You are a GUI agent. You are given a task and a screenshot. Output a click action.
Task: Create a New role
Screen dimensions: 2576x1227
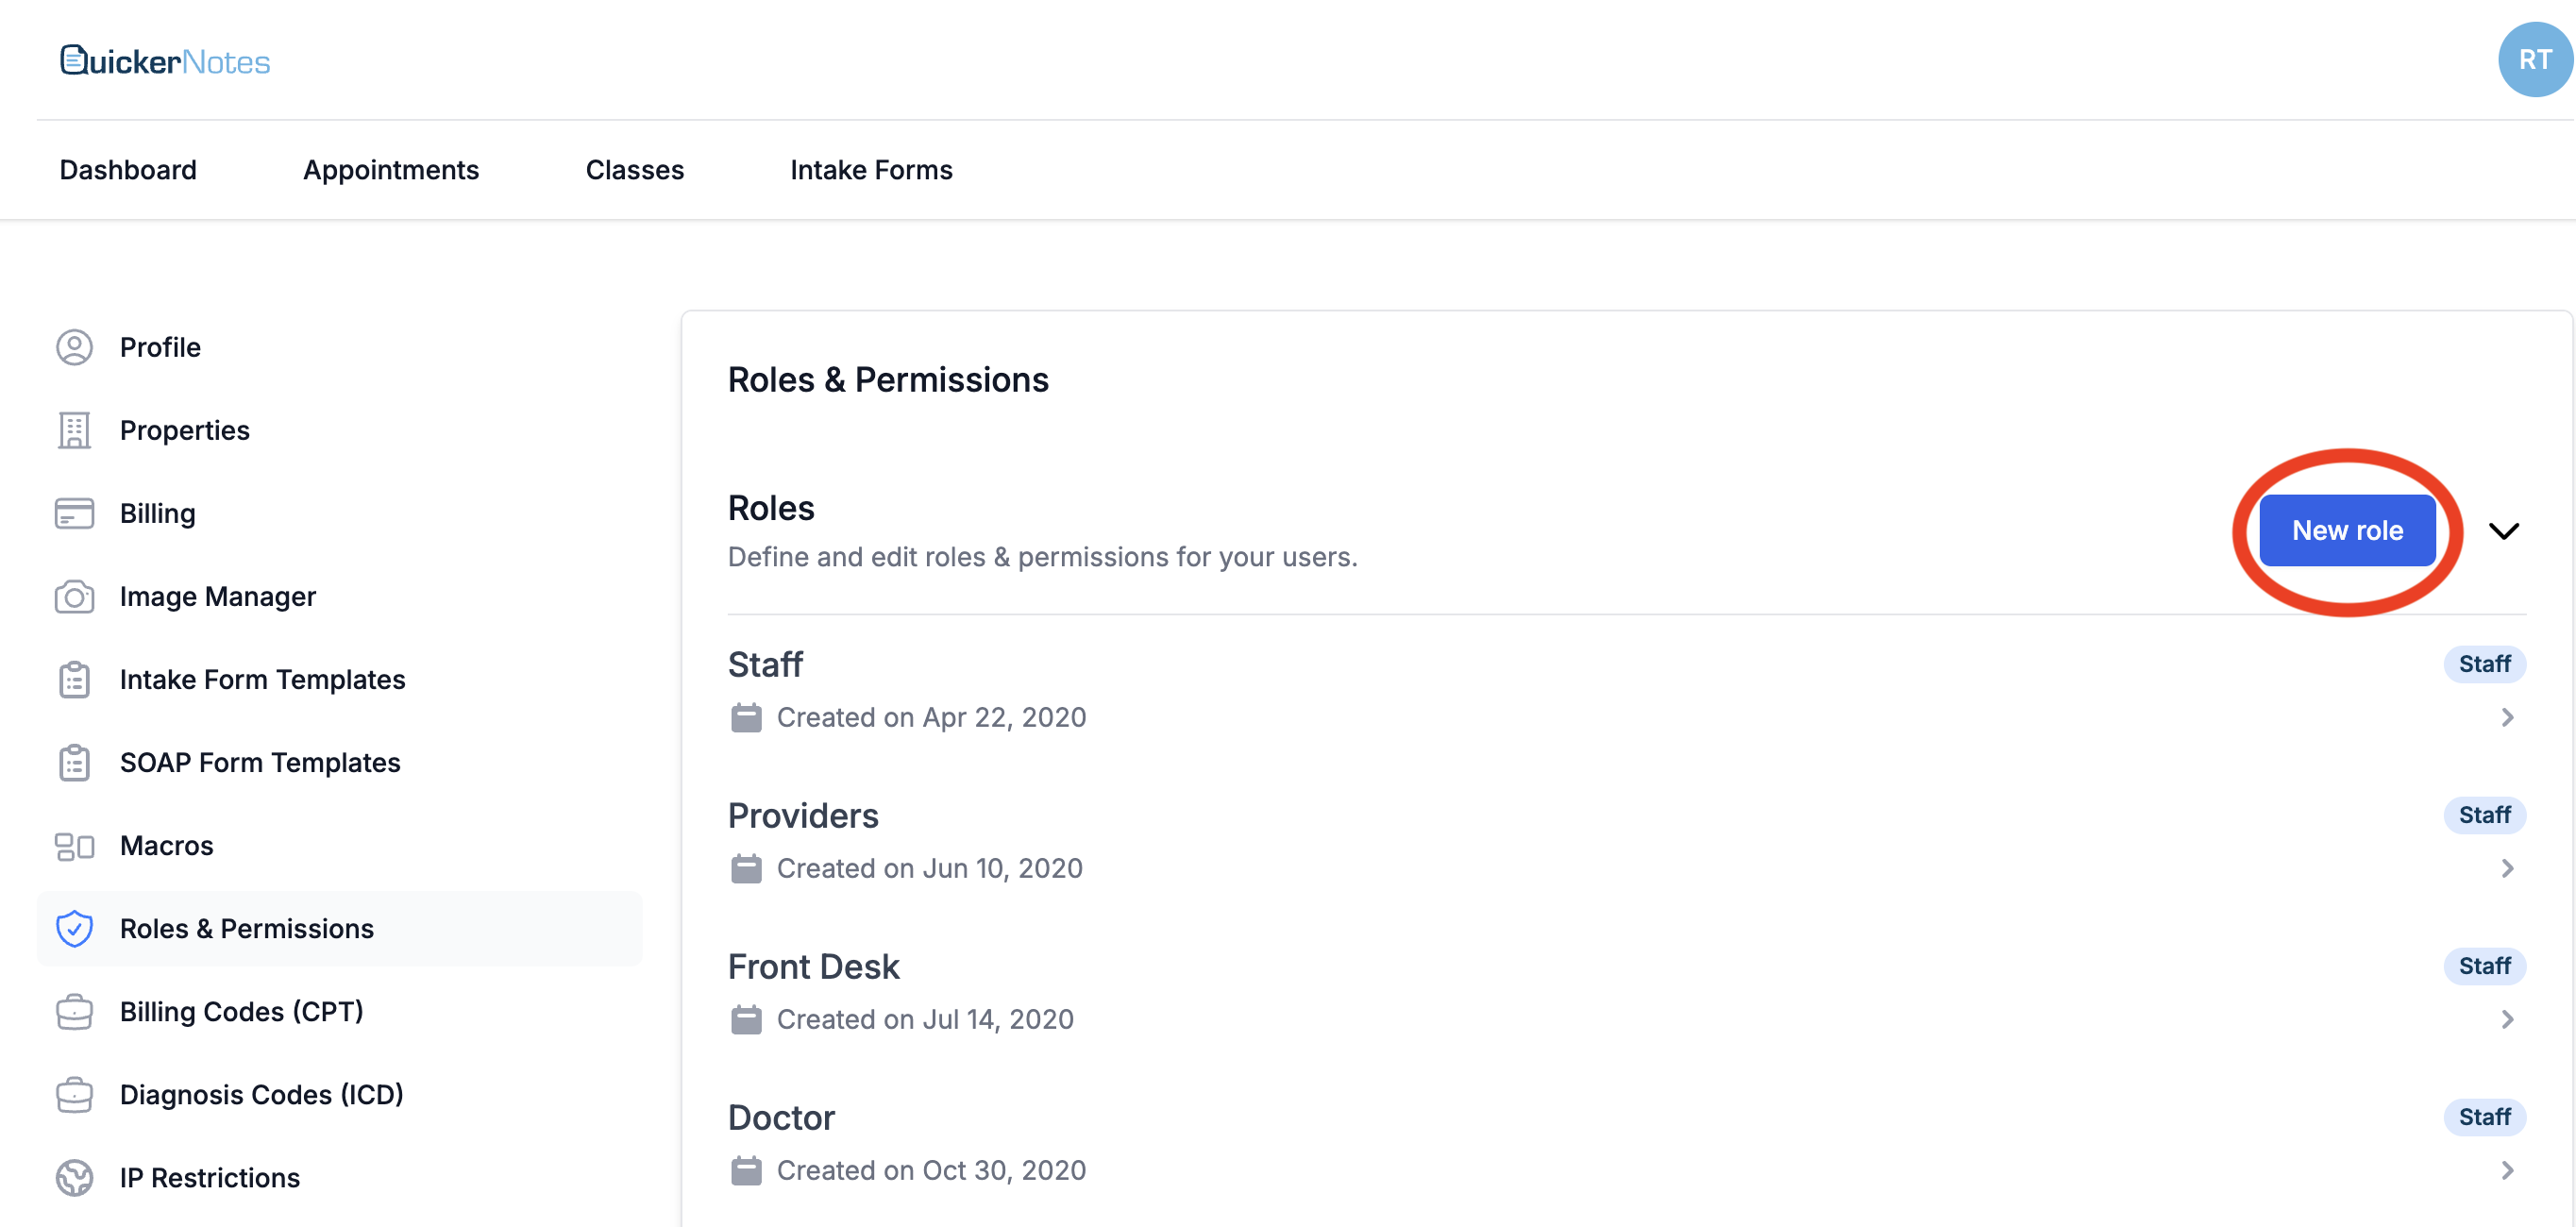(x=2346, y=531)
